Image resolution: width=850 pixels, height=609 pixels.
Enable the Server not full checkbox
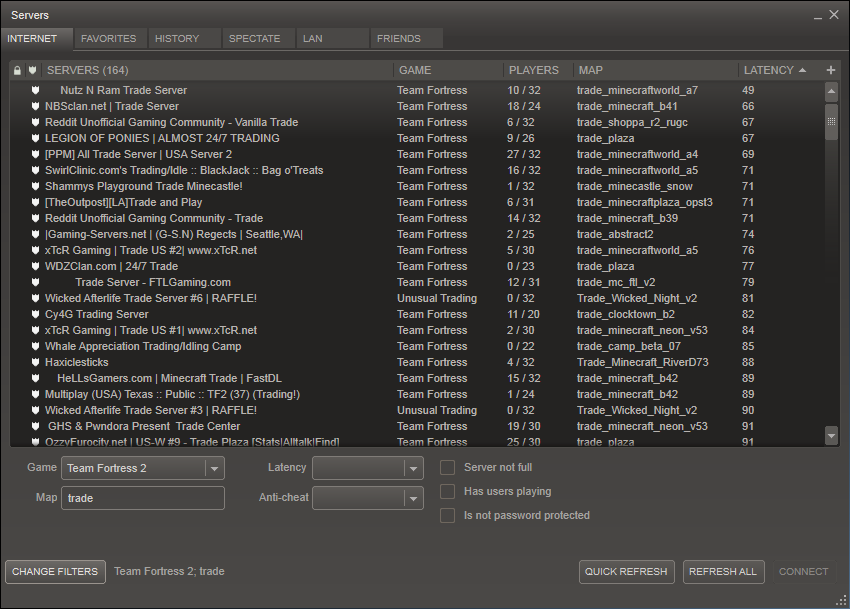447,467
